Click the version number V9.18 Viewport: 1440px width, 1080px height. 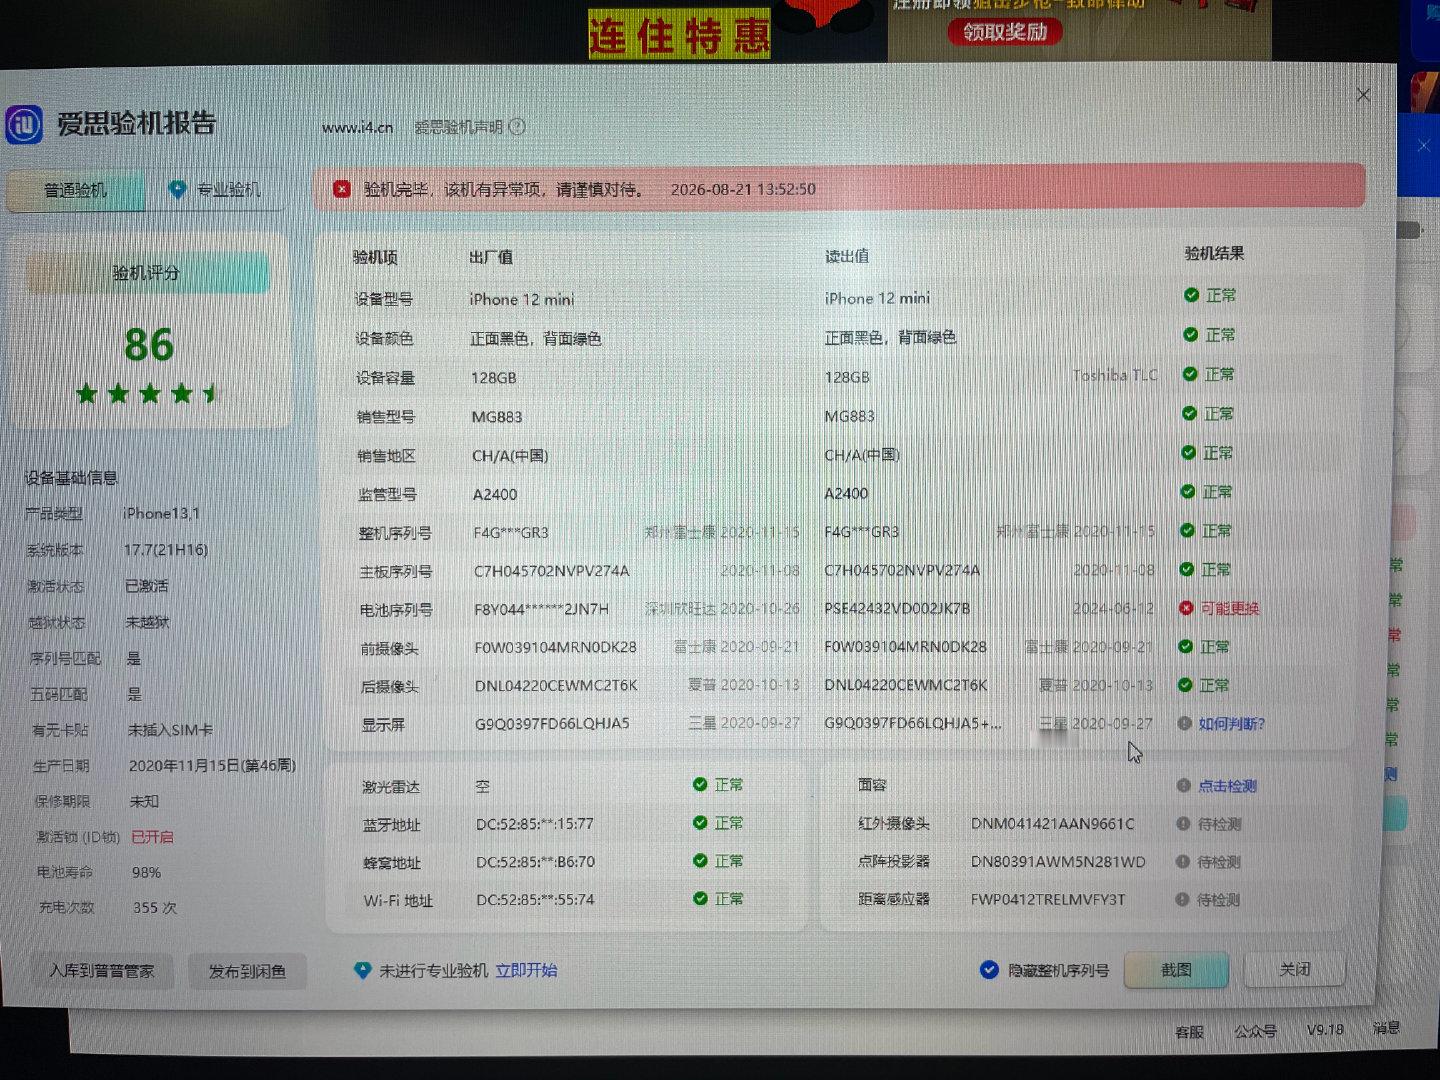1325,1030
